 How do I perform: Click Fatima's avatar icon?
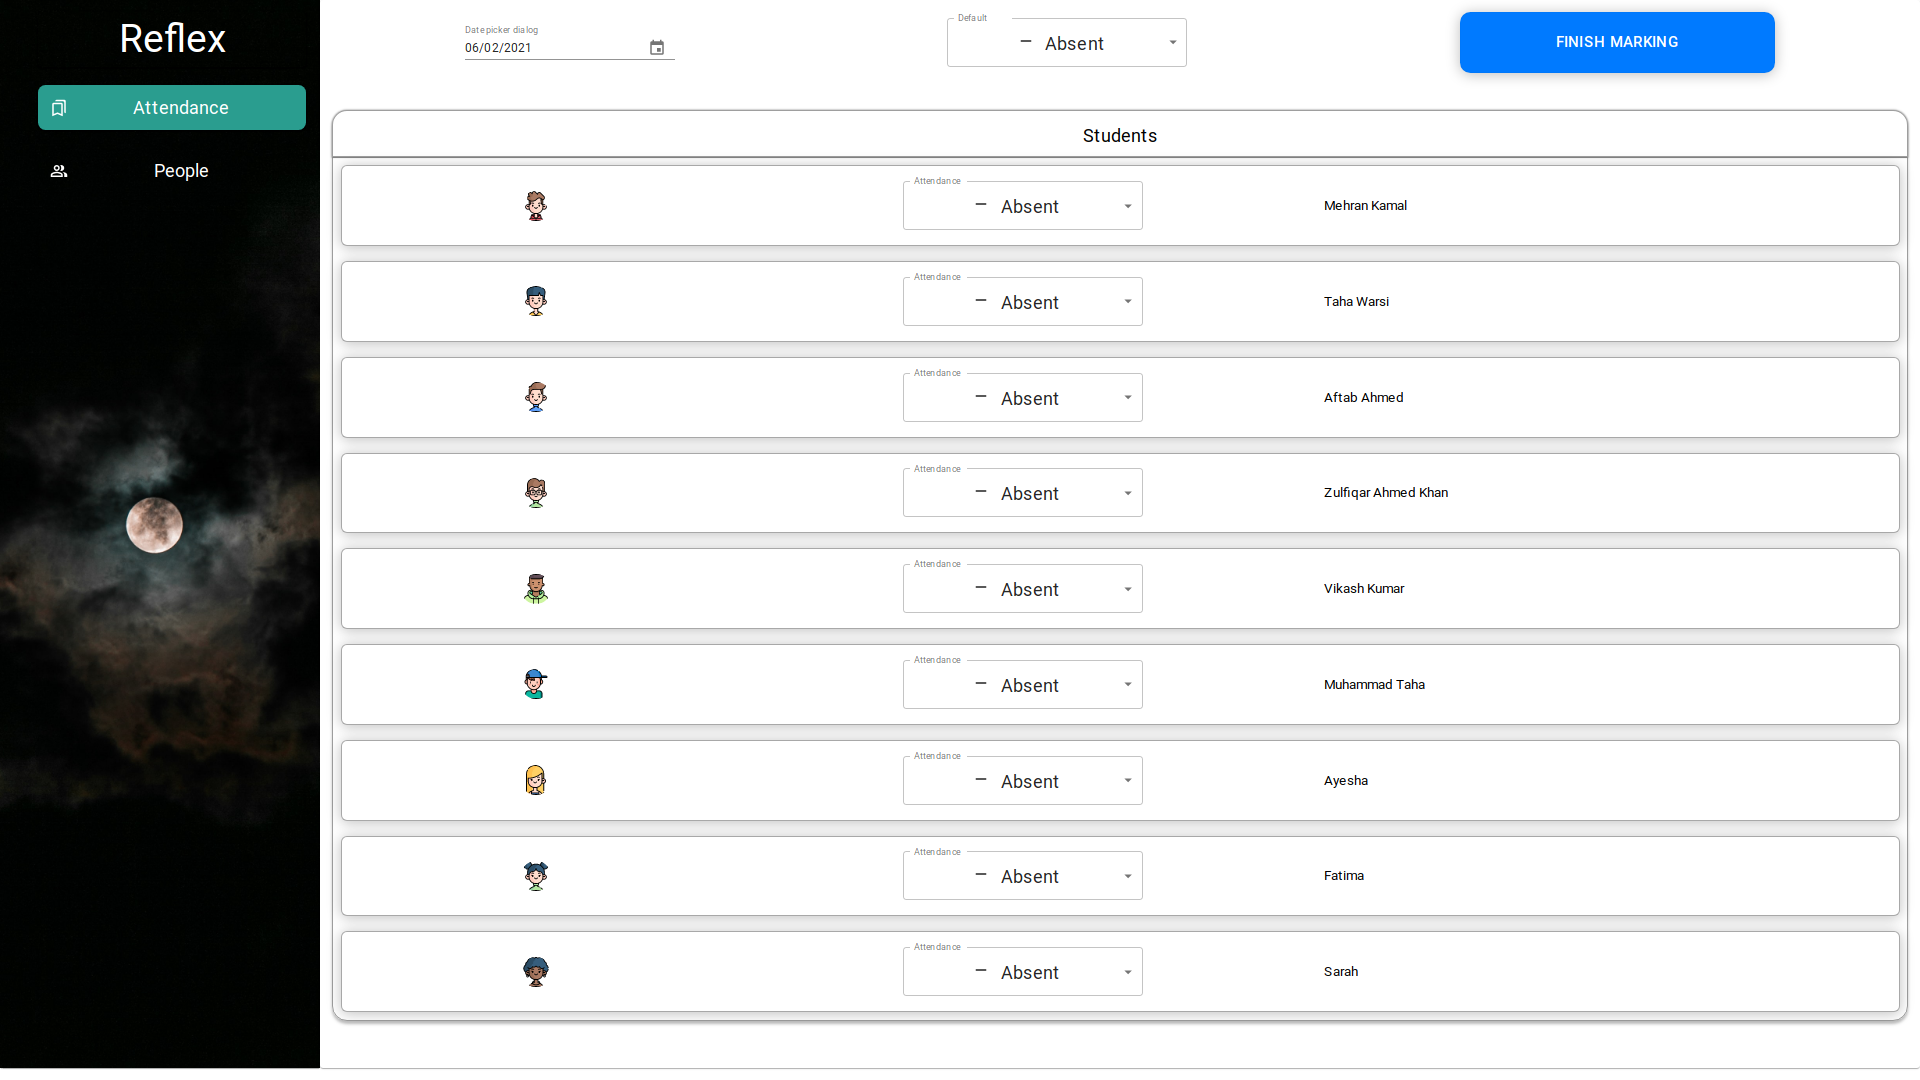click(x=536, y=876)
